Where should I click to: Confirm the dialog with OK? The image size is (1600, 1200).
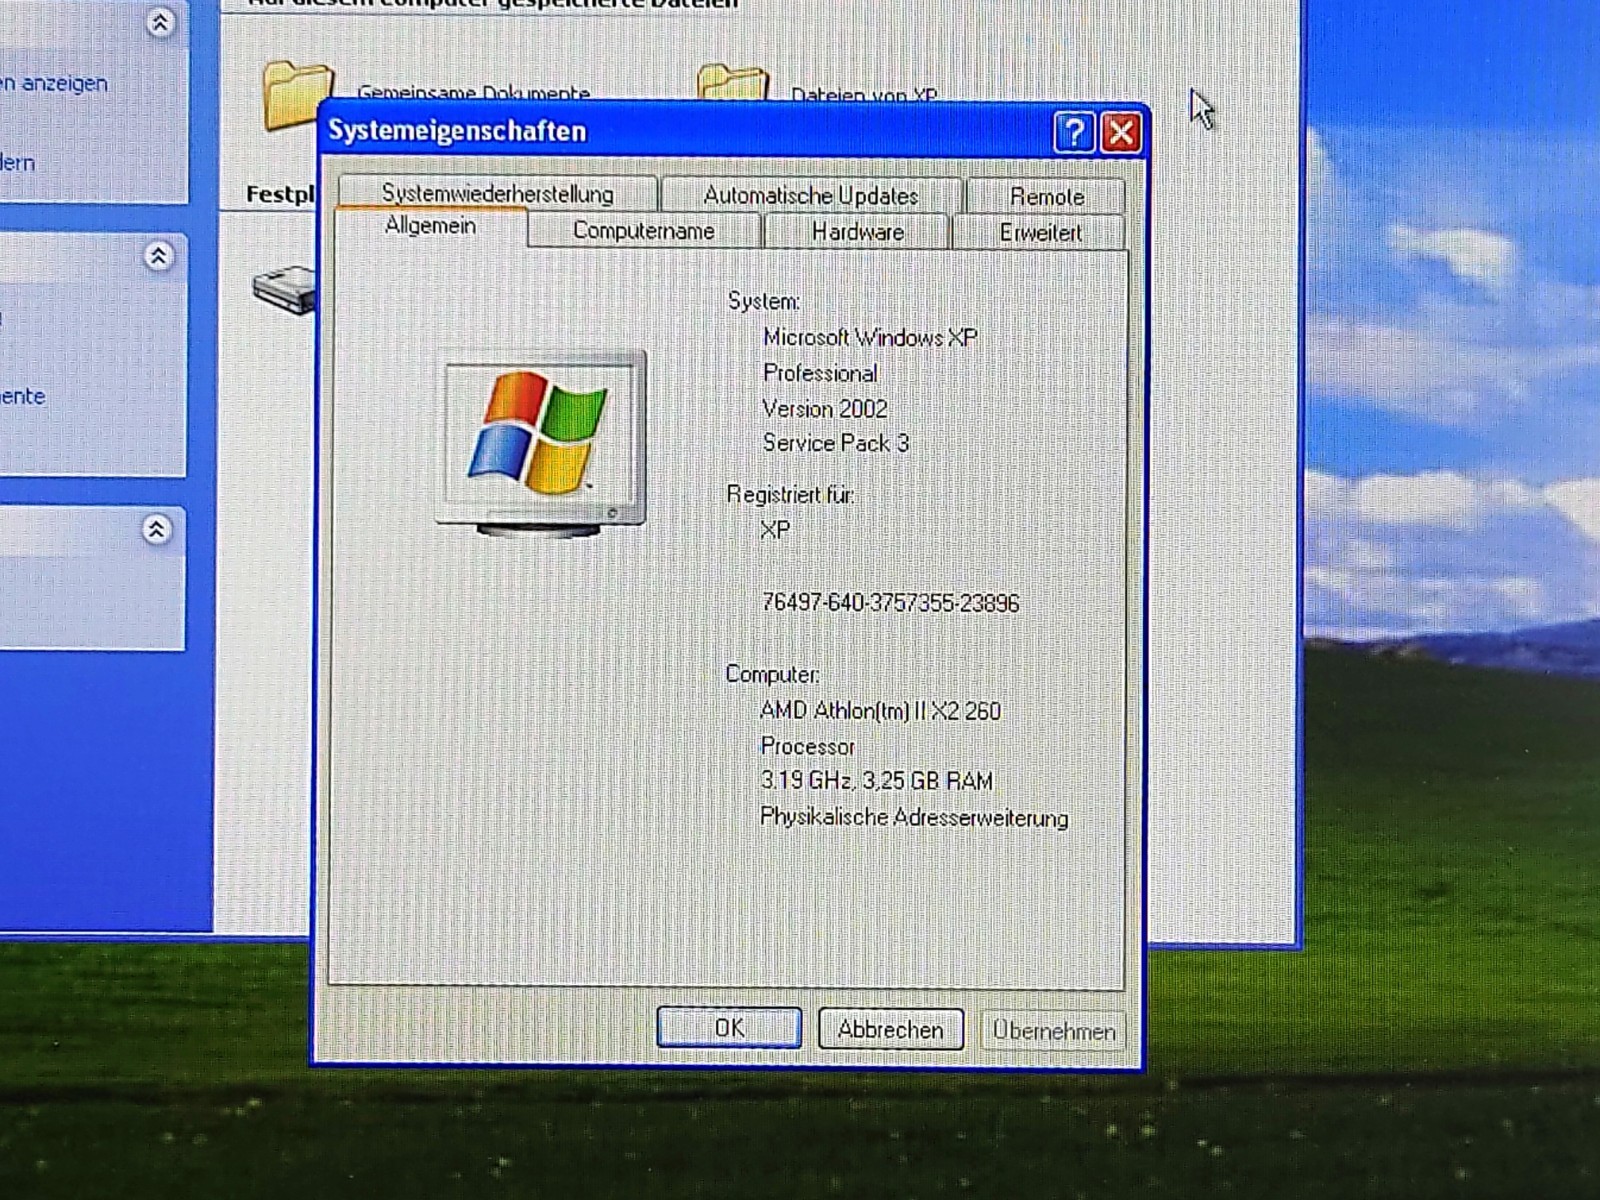point(729,1028)
